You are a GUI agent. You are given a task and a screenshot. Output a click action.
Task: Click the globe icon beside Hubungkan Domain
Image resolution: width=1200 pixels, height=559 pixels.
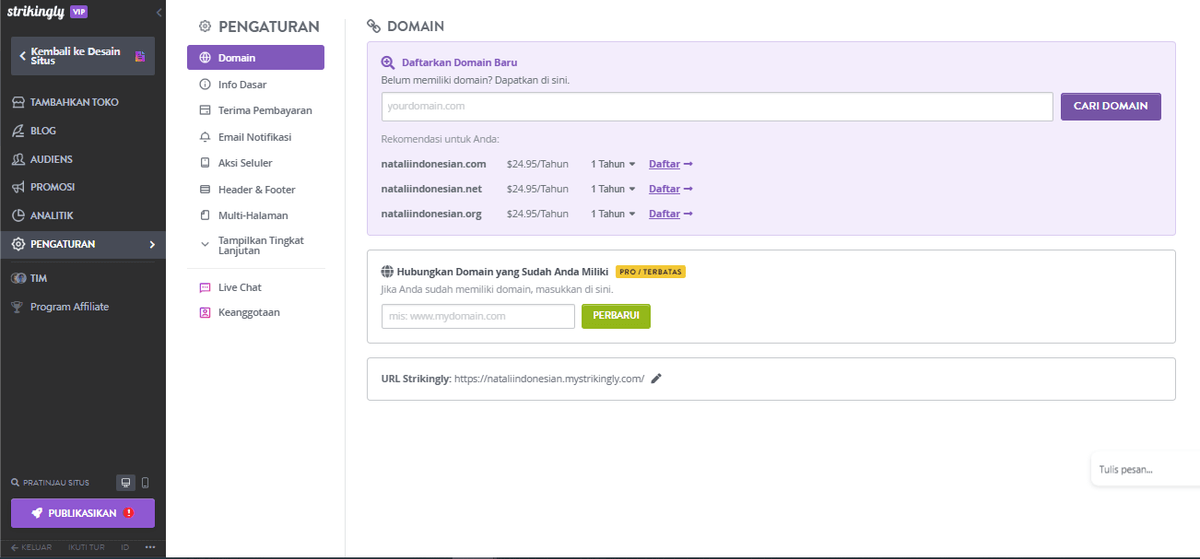click(387, 271)
